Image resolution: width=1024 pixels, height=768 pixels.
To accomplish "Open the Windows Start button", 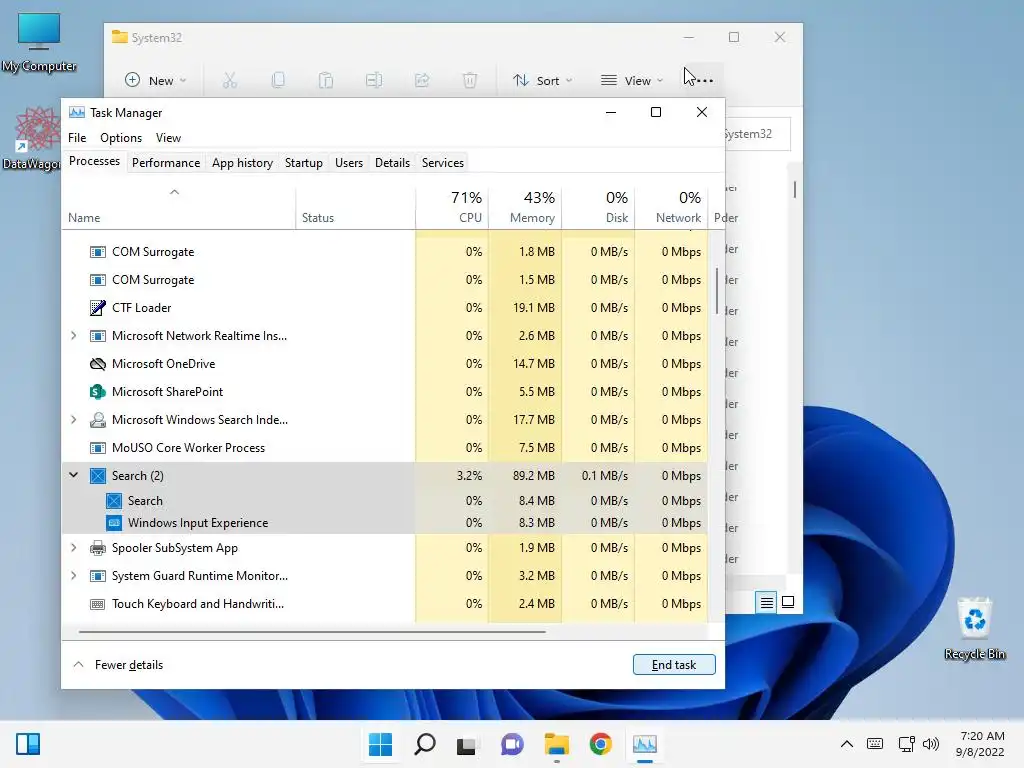I will [x=380, y=744].
